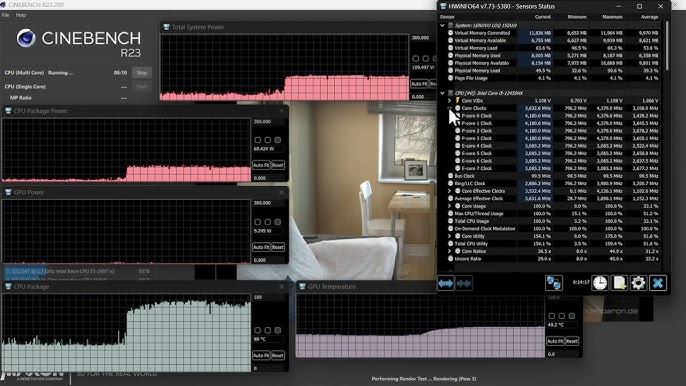
Task: Click Auto Fit in CPU Package temperature graph
Action: tap(261, 355)
